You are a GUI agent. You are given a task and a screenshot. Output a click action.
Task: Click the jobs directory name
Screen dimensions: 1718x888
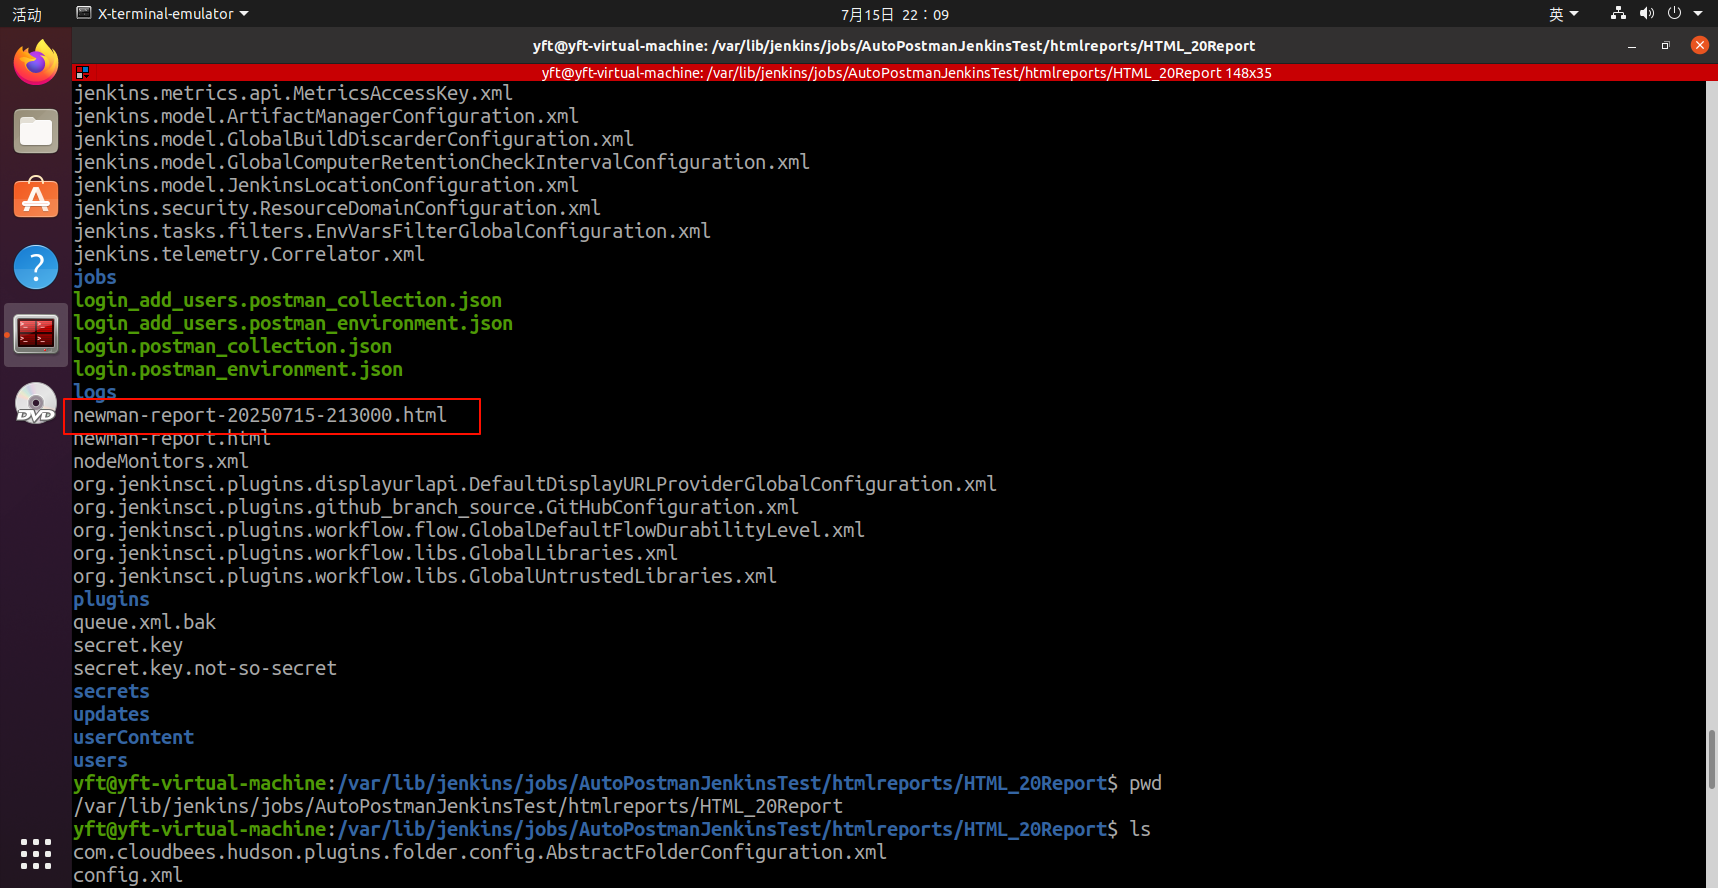click(x=95, y=277)
